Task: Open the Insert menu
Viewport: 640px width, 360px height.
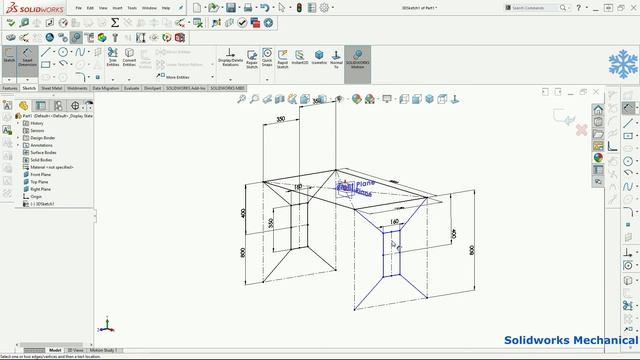Action: point(117,8)
